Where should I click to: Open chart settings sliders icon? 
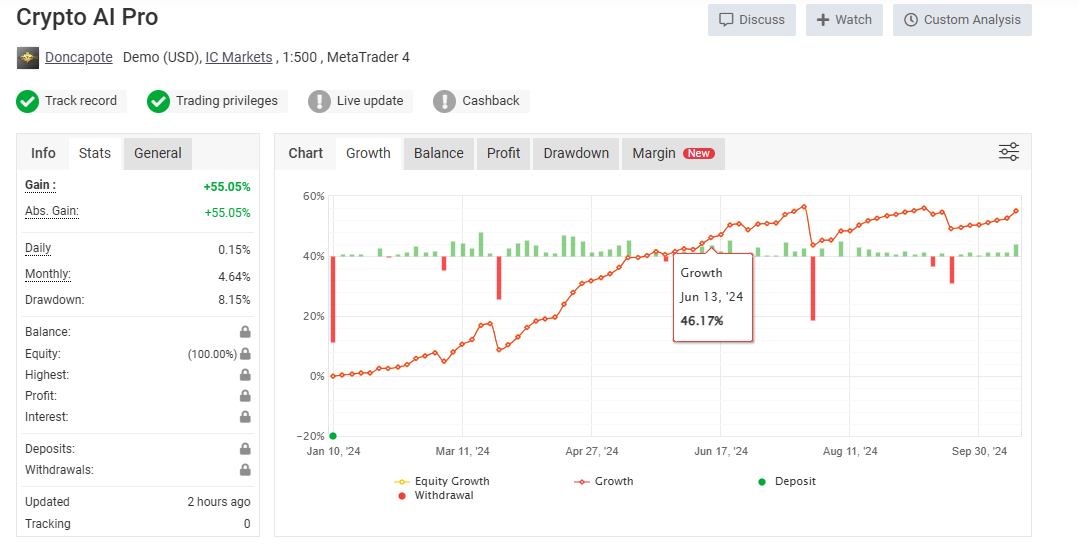[1009, 152]
